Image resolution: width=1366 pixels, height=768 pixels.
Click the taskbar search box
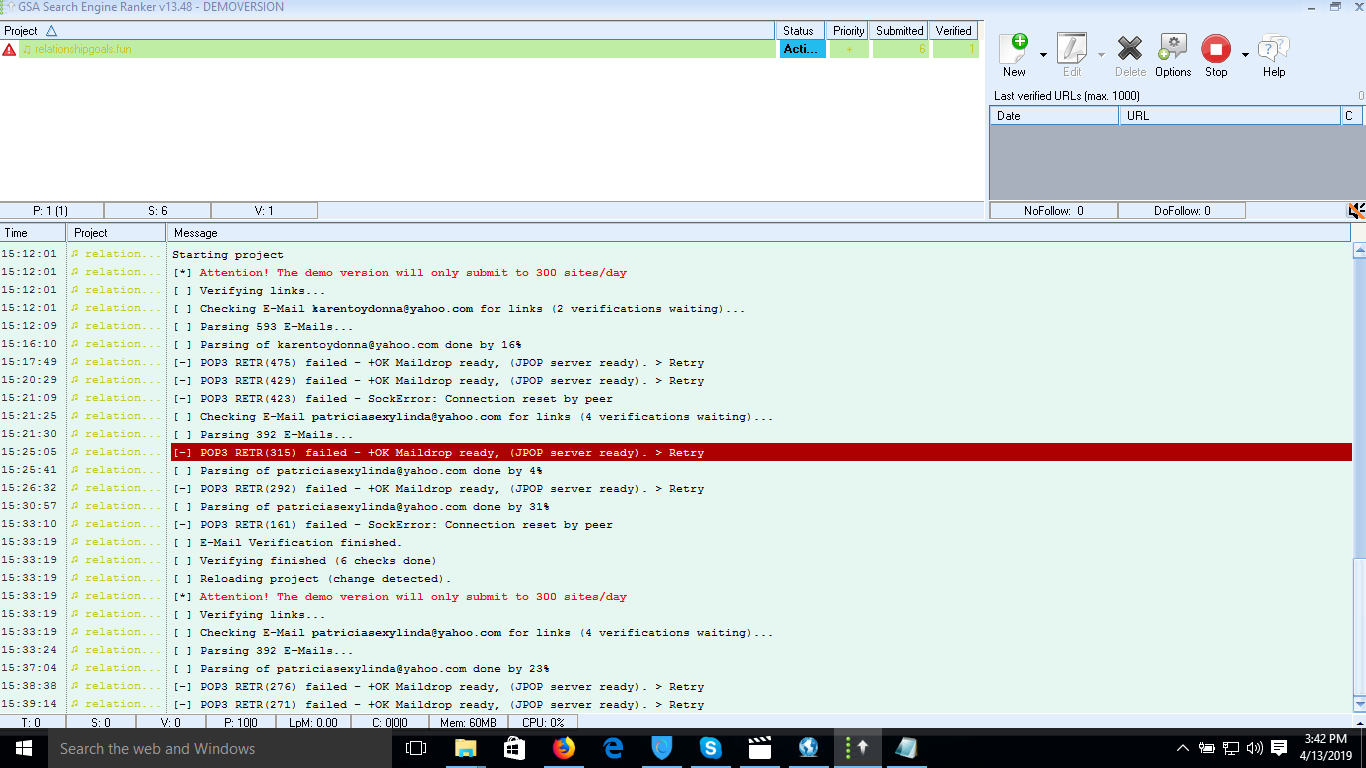[x=220, y=748]
